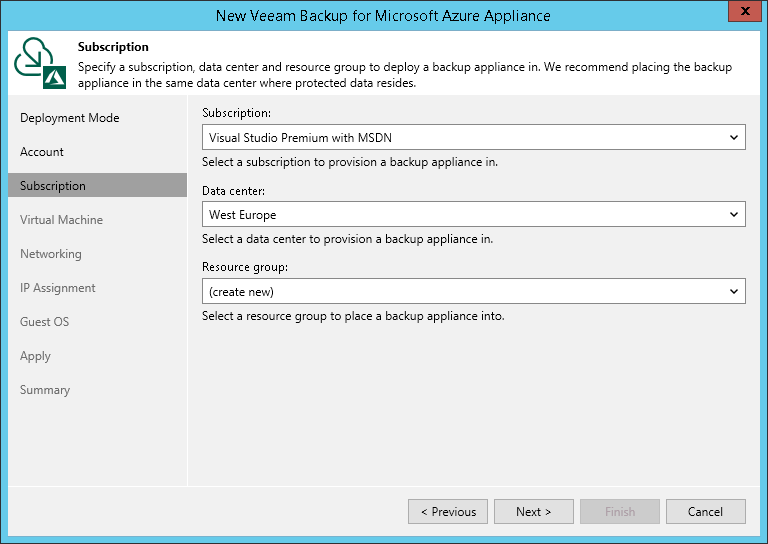
Task: Go to the Deployment Mode step
Action: point(70,118)
